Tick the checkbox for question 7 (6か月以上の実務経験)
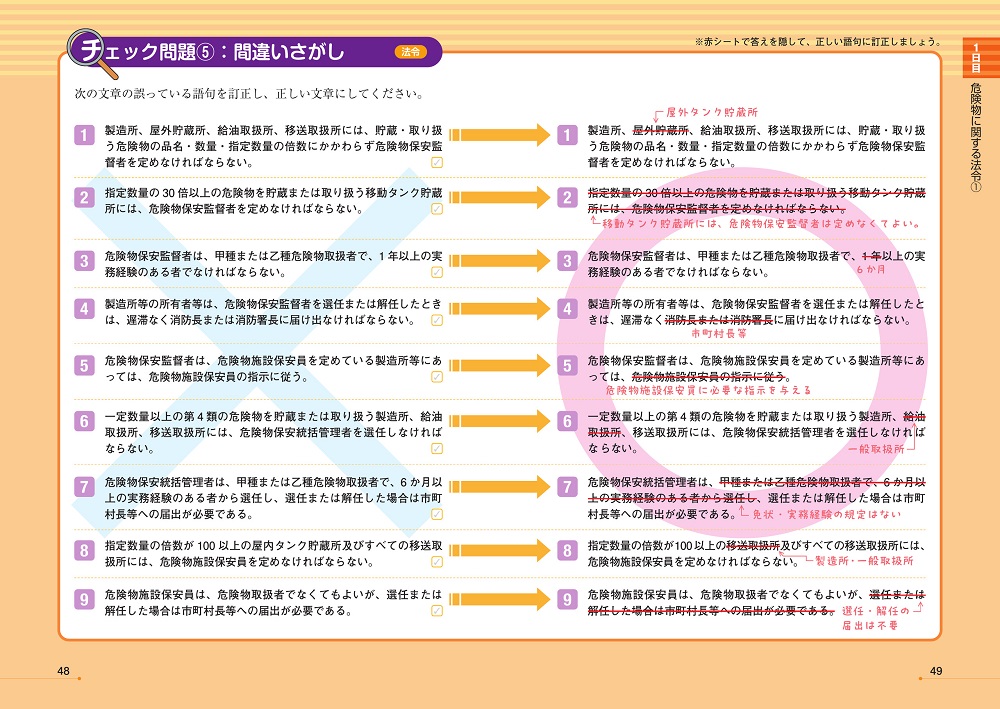 point(437,515)
